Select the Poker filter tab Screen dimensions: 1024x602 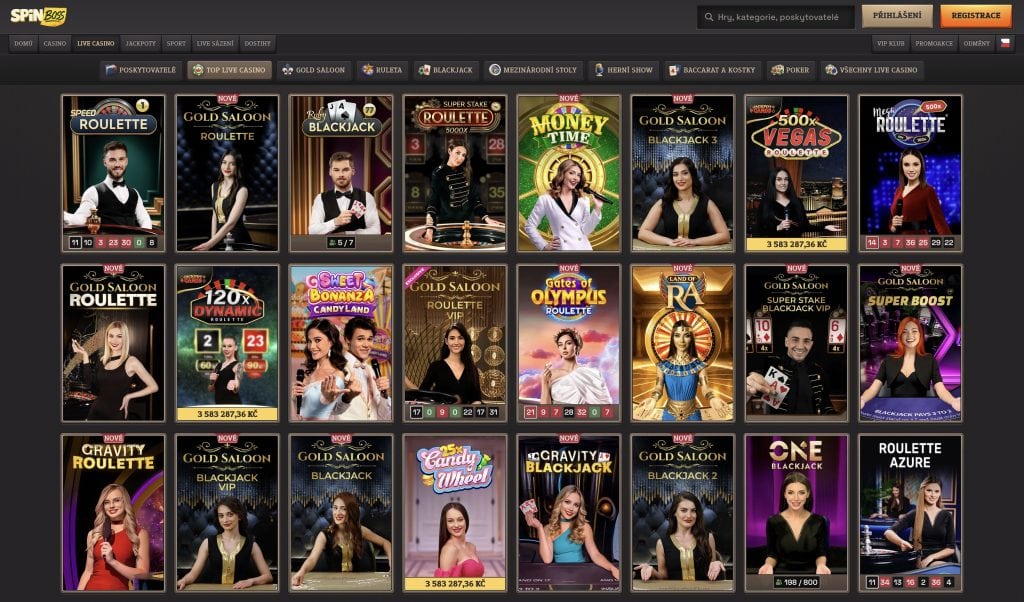click(x=790, y=70)
